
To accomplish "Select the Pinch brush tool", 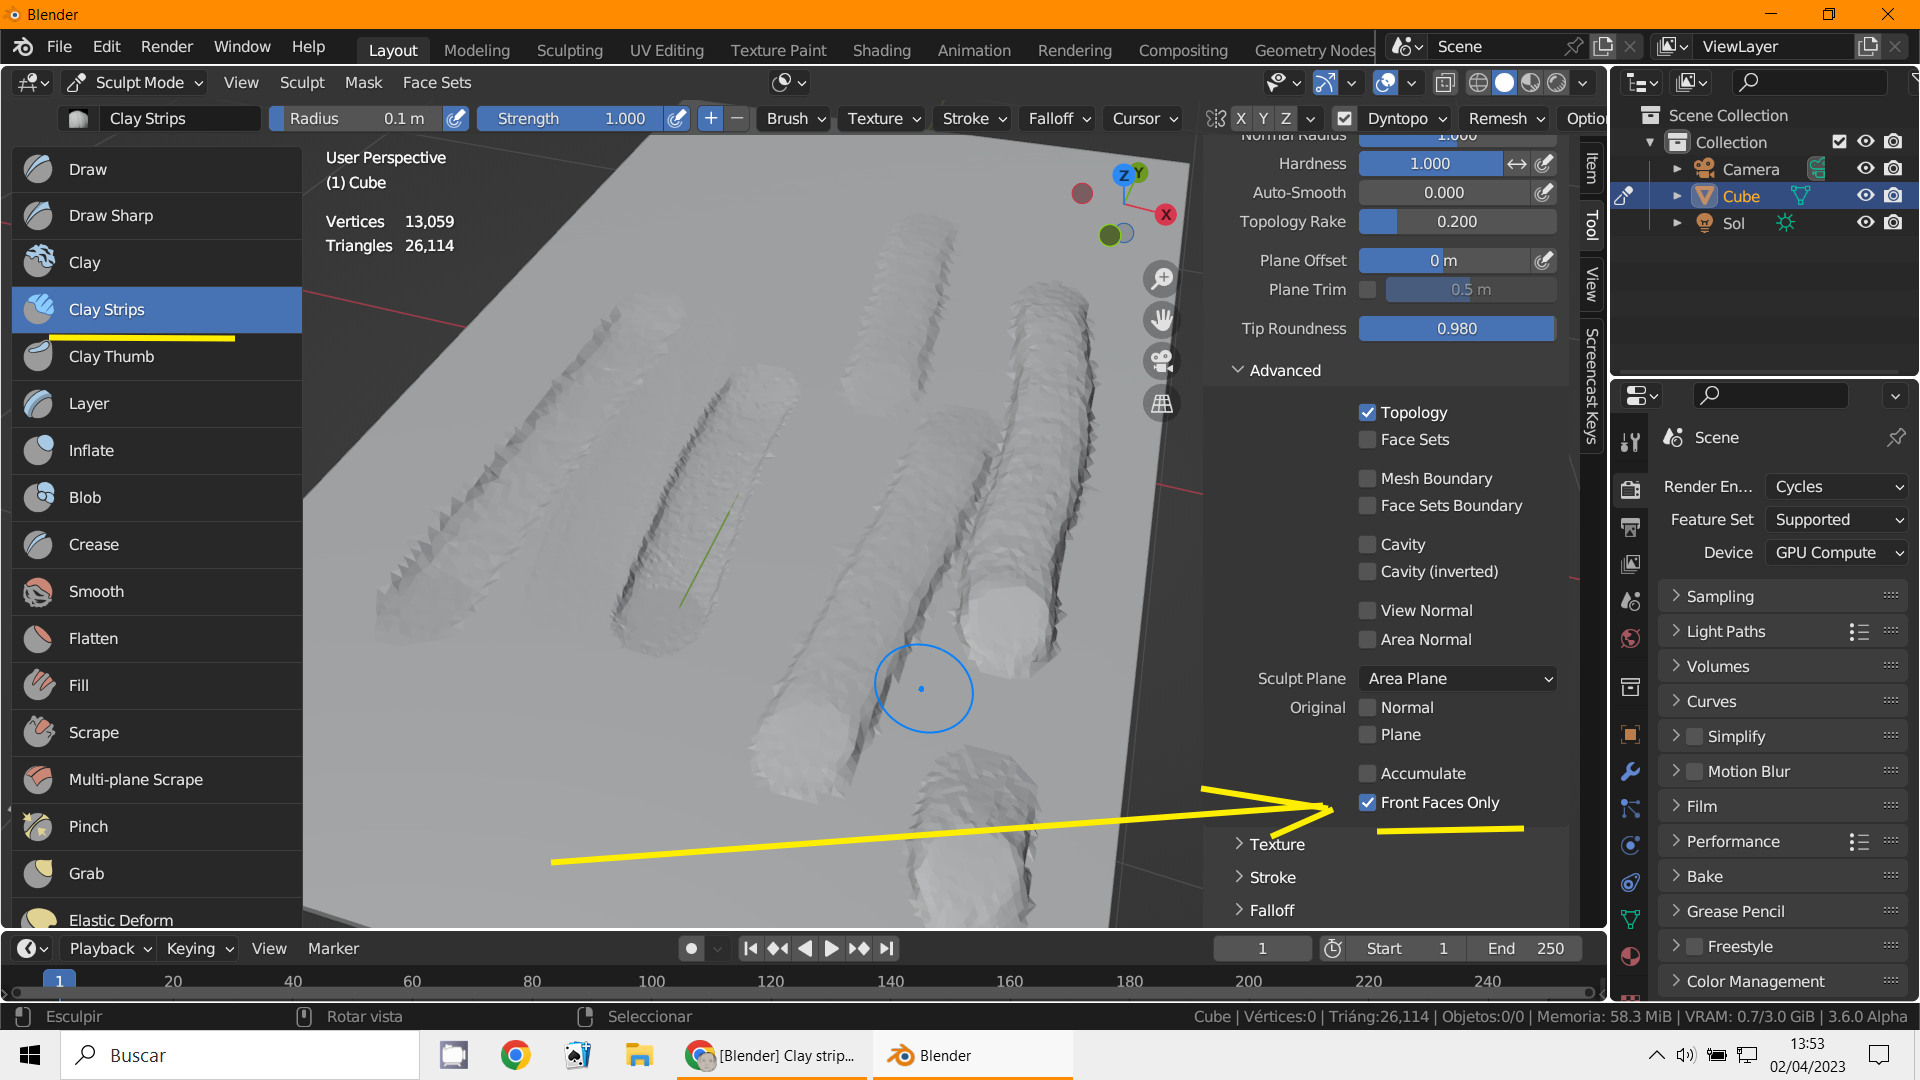I will coord(88,827).
